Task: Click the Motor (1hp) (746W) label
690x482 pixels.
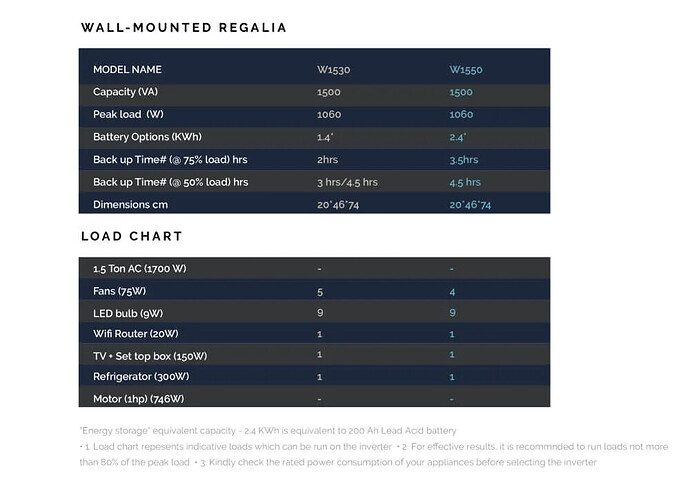Action: pos(139,399)
